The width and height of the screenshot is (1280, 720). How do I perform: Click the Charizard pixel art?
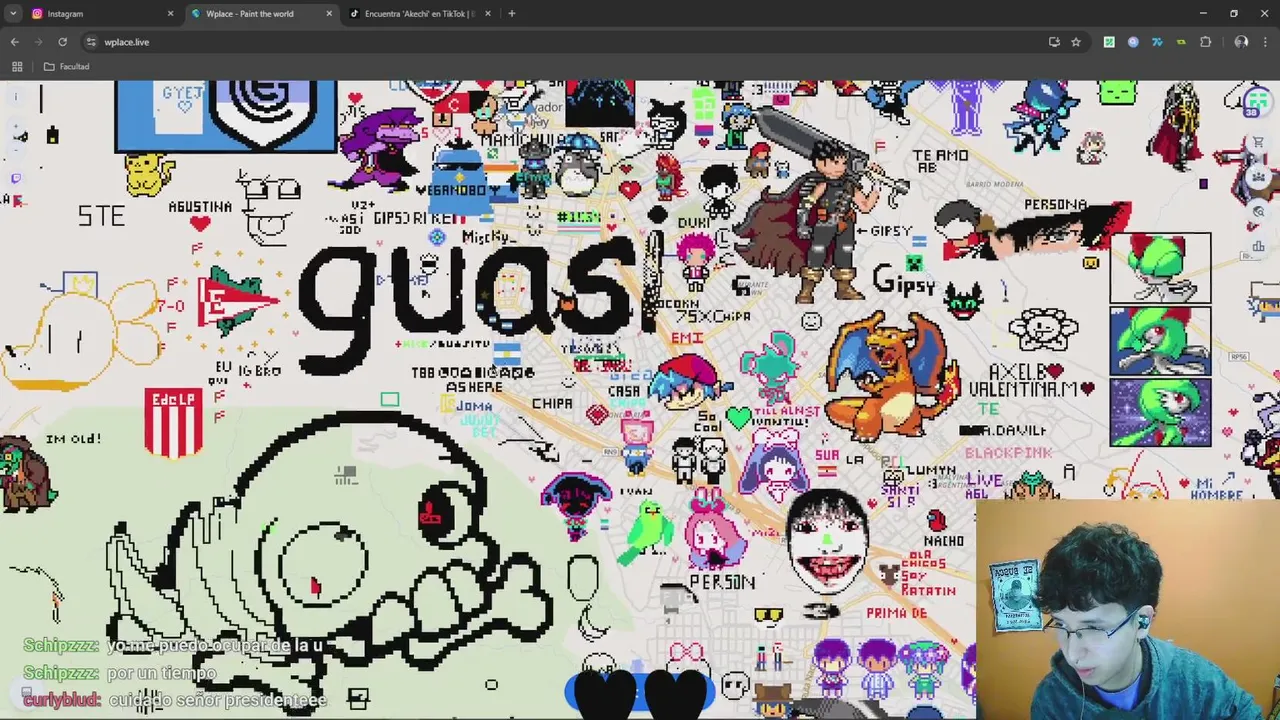coord(890,375)
